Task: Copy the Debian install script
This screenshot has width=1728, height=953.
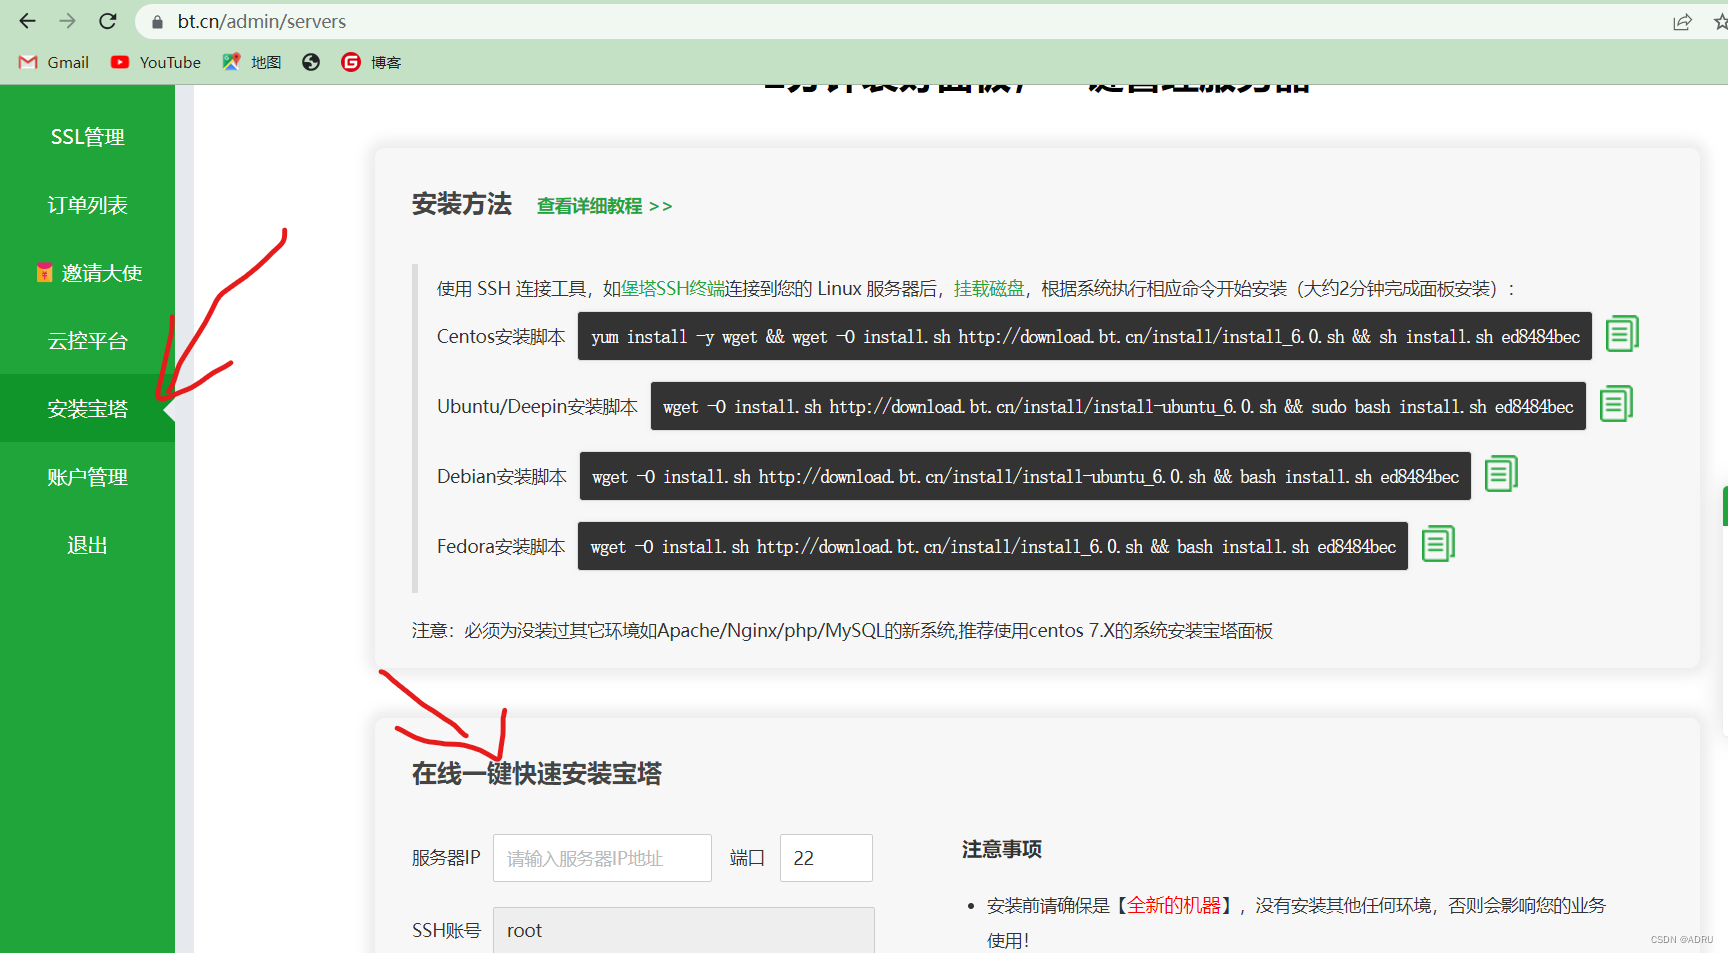Action: 1501,473
